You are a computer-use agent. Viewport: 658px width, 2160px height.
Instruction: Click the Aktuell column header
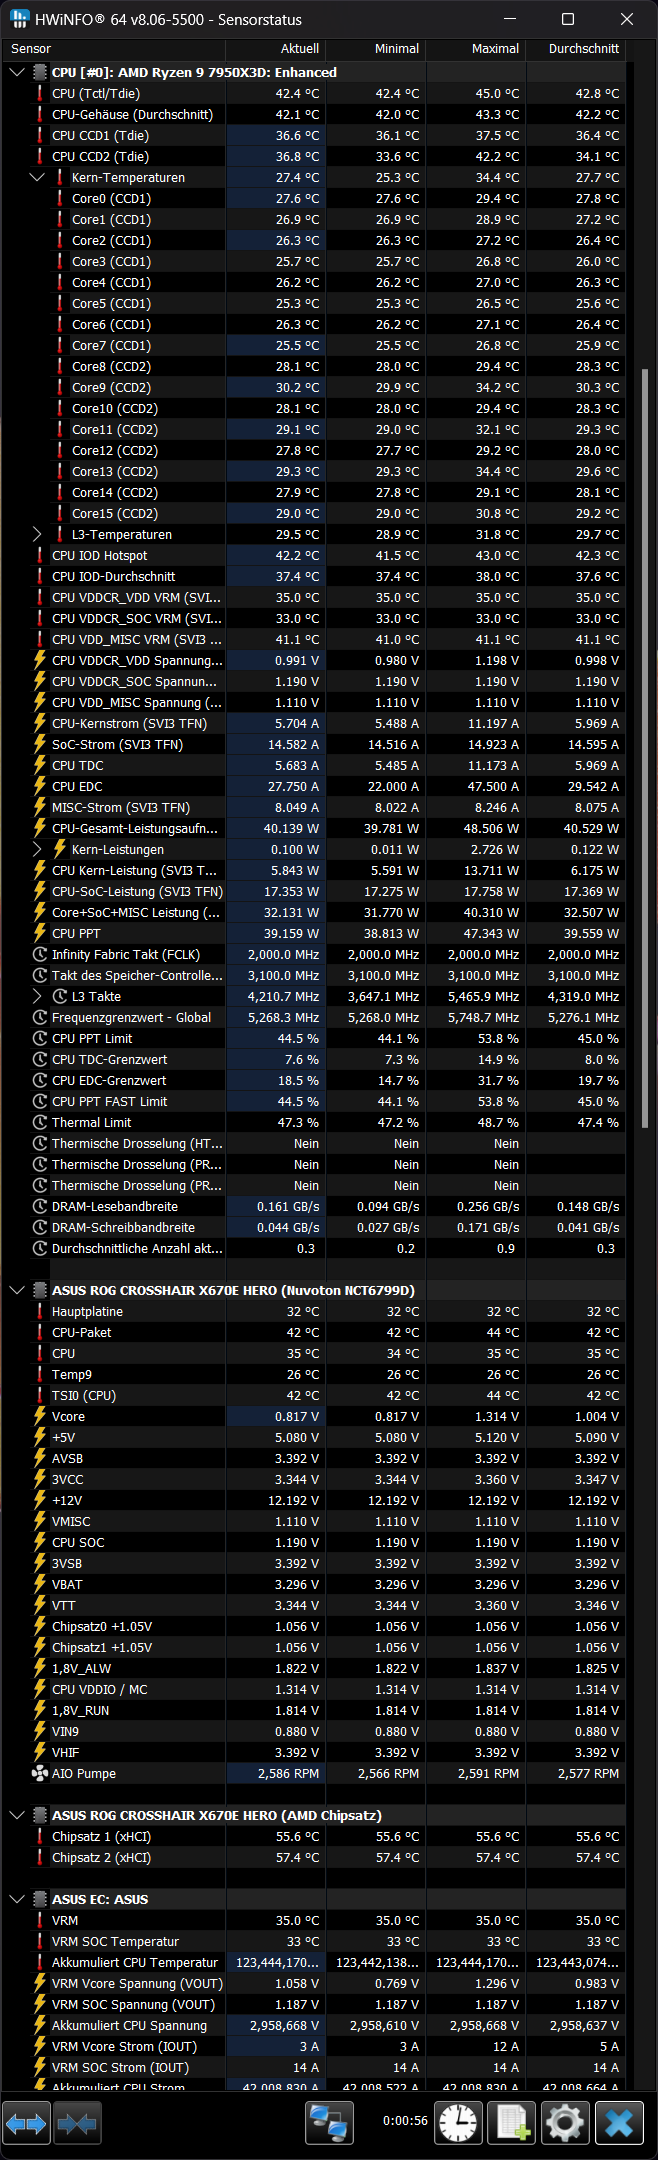point(276,48)
